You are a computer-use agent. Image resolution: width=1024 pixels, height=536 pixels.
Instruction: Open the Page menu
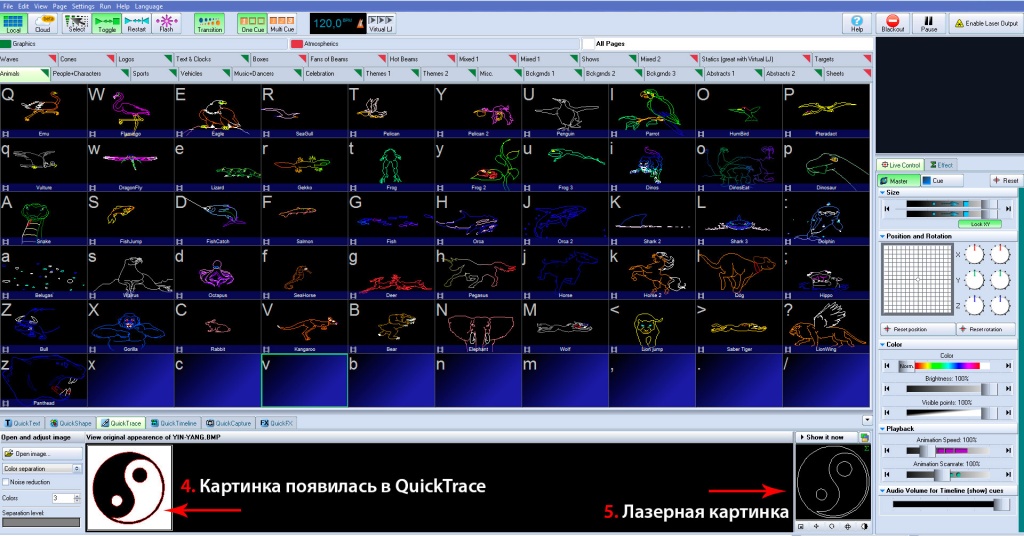click(x=59, y=6)
